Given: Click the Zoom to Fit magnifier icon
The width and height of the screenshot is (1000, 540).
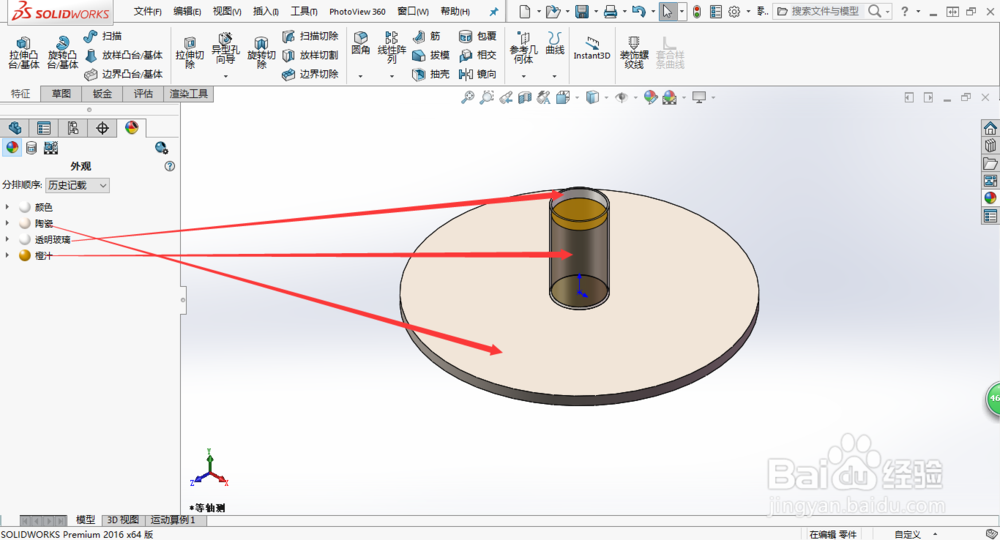Looking at the screenshot, I should pos(467,98).
